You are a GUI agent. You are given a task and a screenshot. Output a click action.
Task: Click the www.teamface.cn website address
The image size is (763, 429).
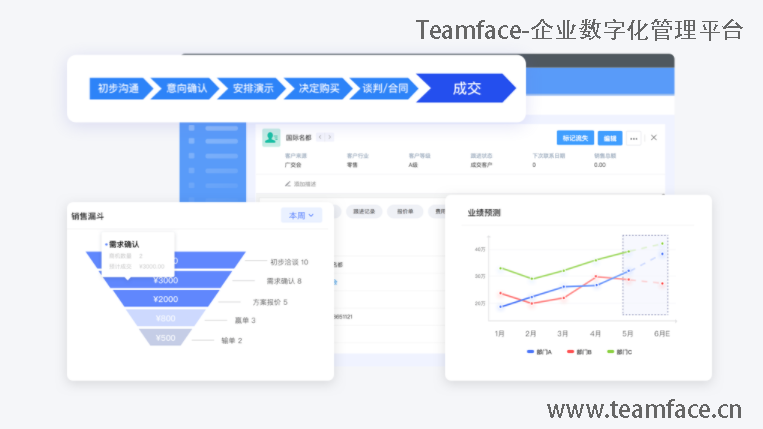(644, 409)
